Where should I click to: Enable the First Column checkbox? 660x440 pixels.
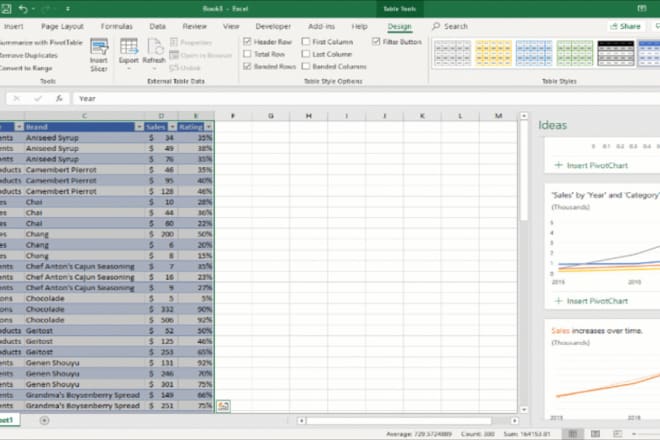306,42
